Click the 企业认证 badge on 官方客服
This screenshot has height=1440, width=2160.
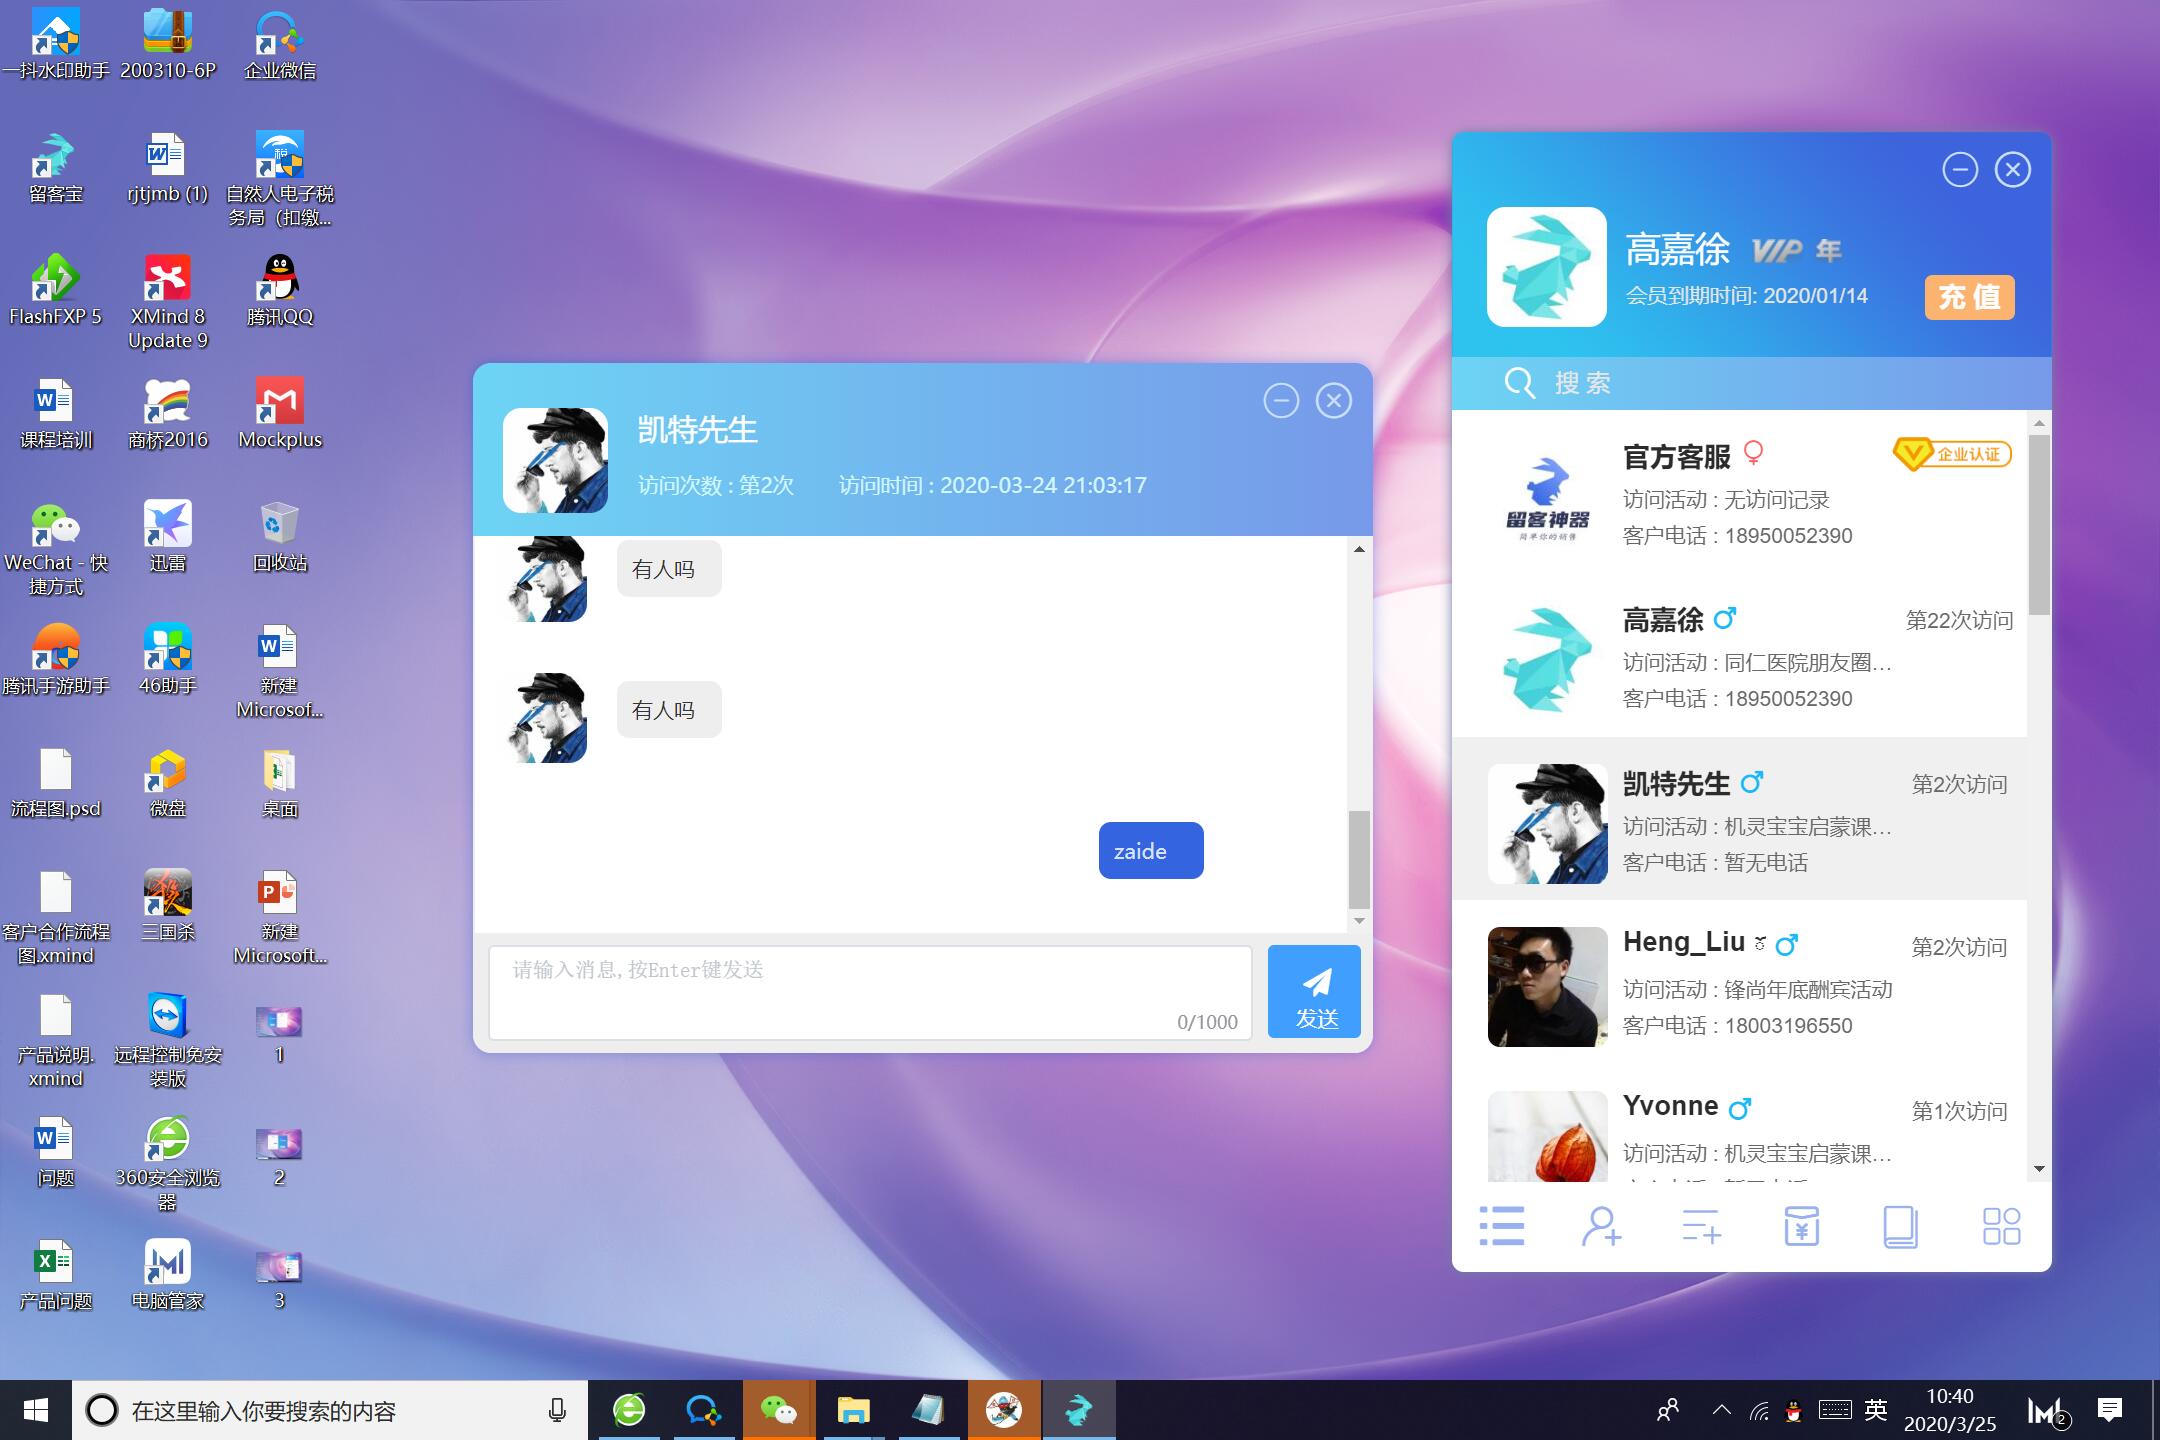[1951, 454]
